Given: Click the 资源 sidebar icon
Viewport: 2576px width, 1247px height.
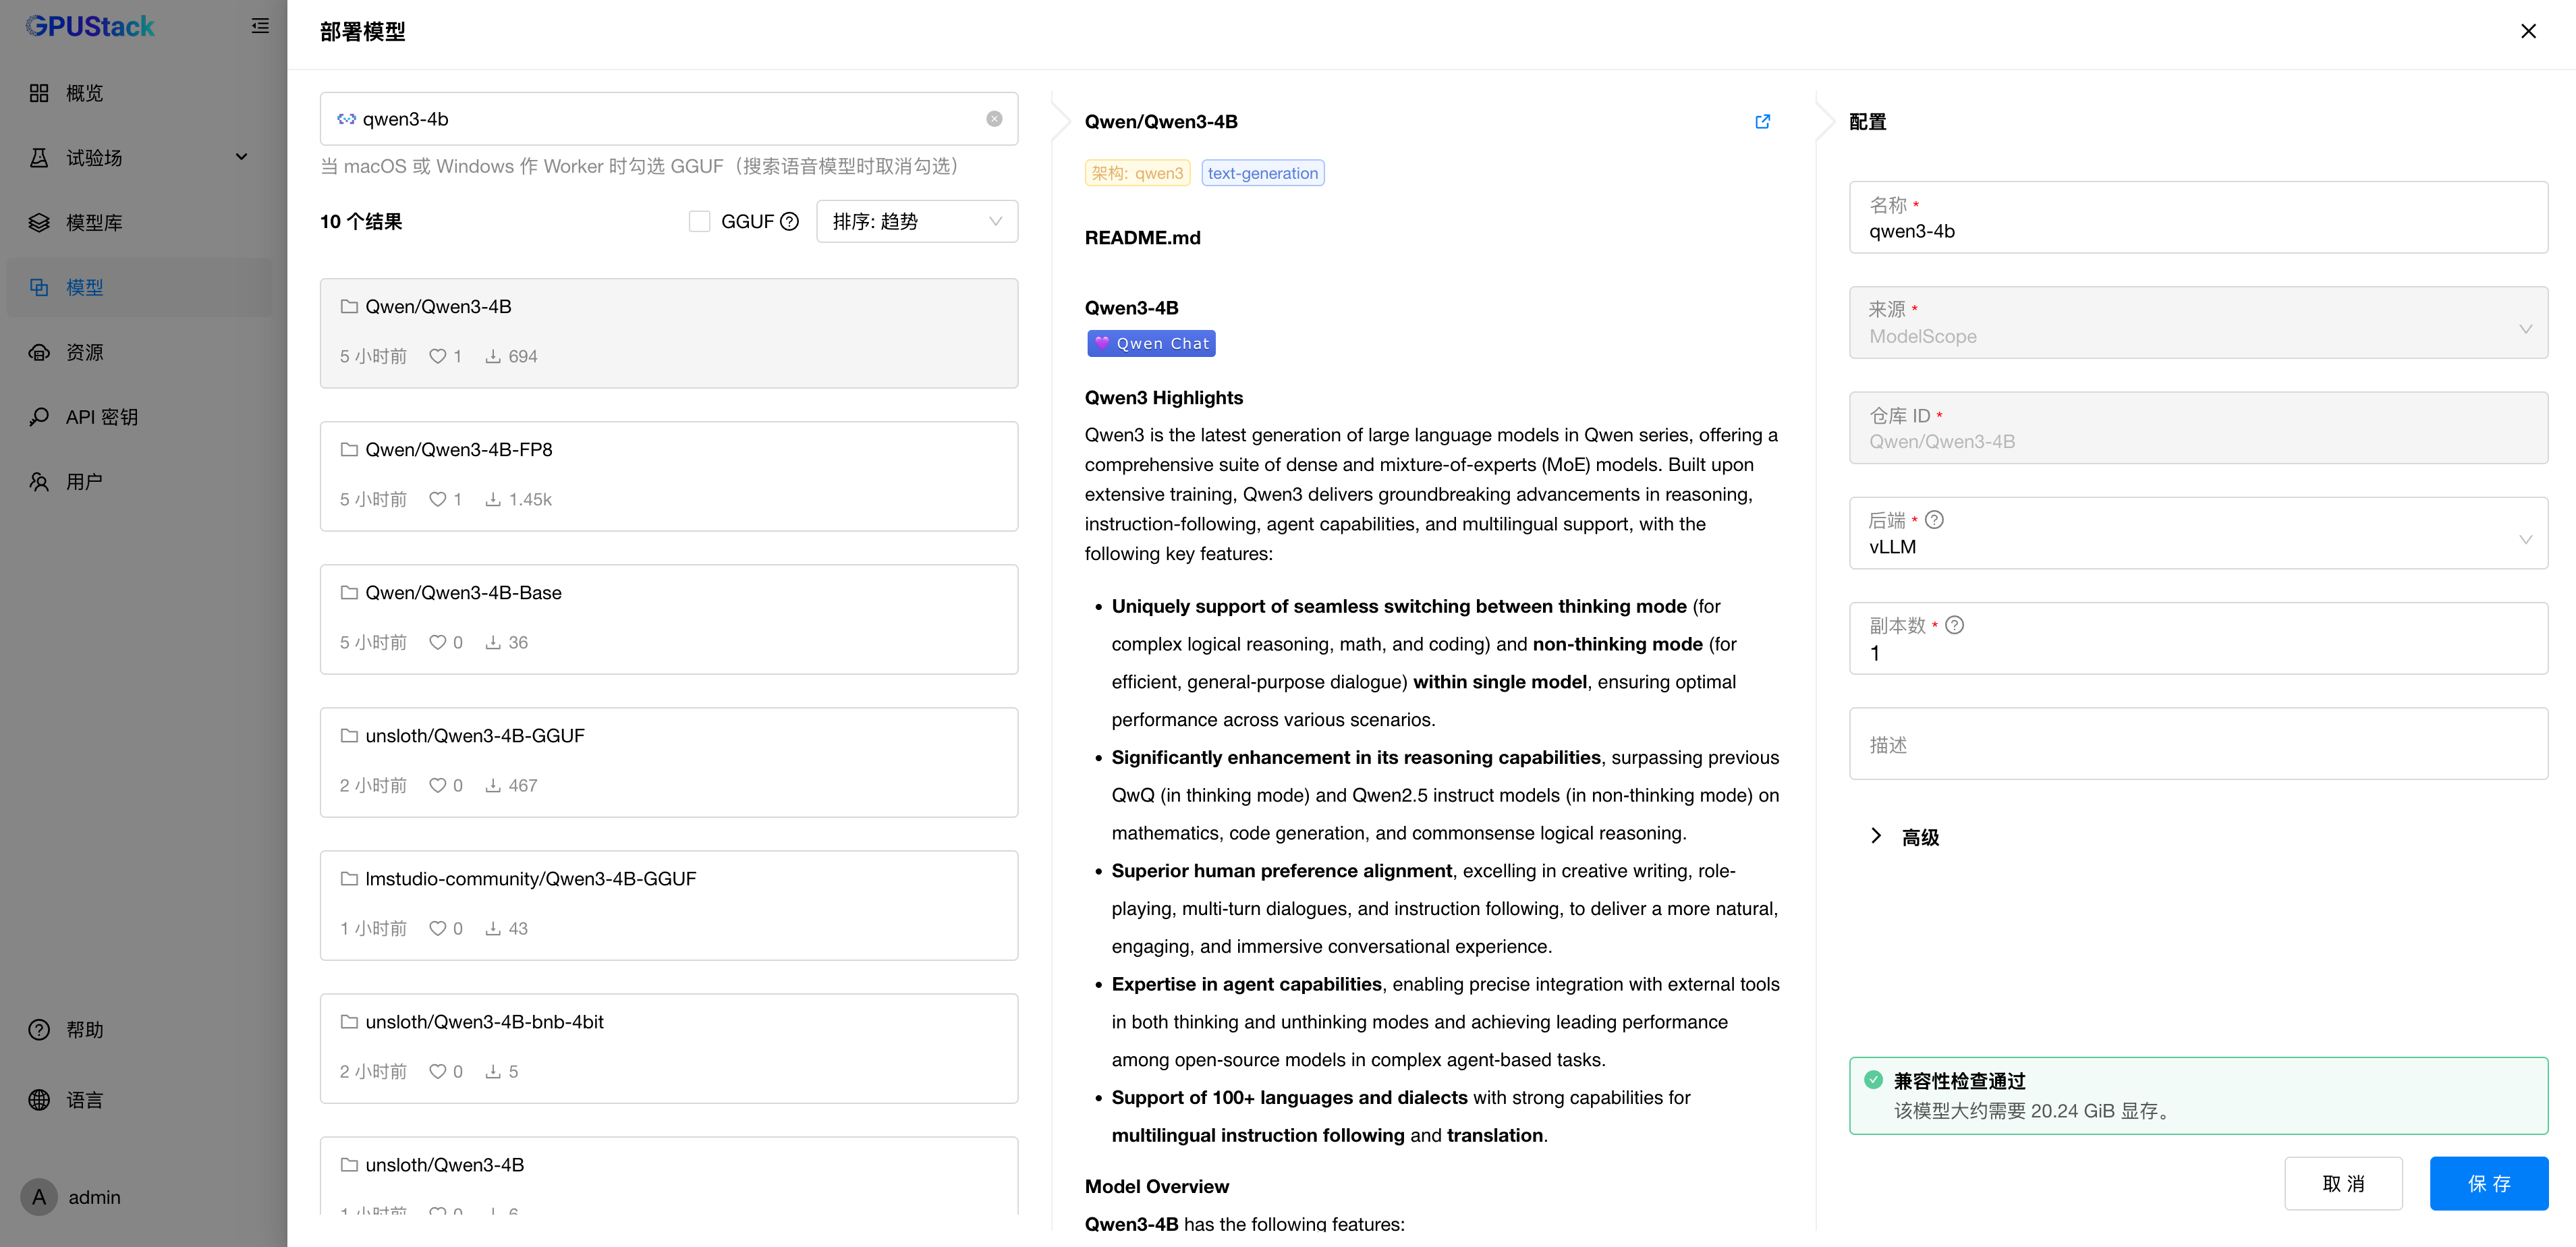Looking at the screenshot, I should (39, 352).
